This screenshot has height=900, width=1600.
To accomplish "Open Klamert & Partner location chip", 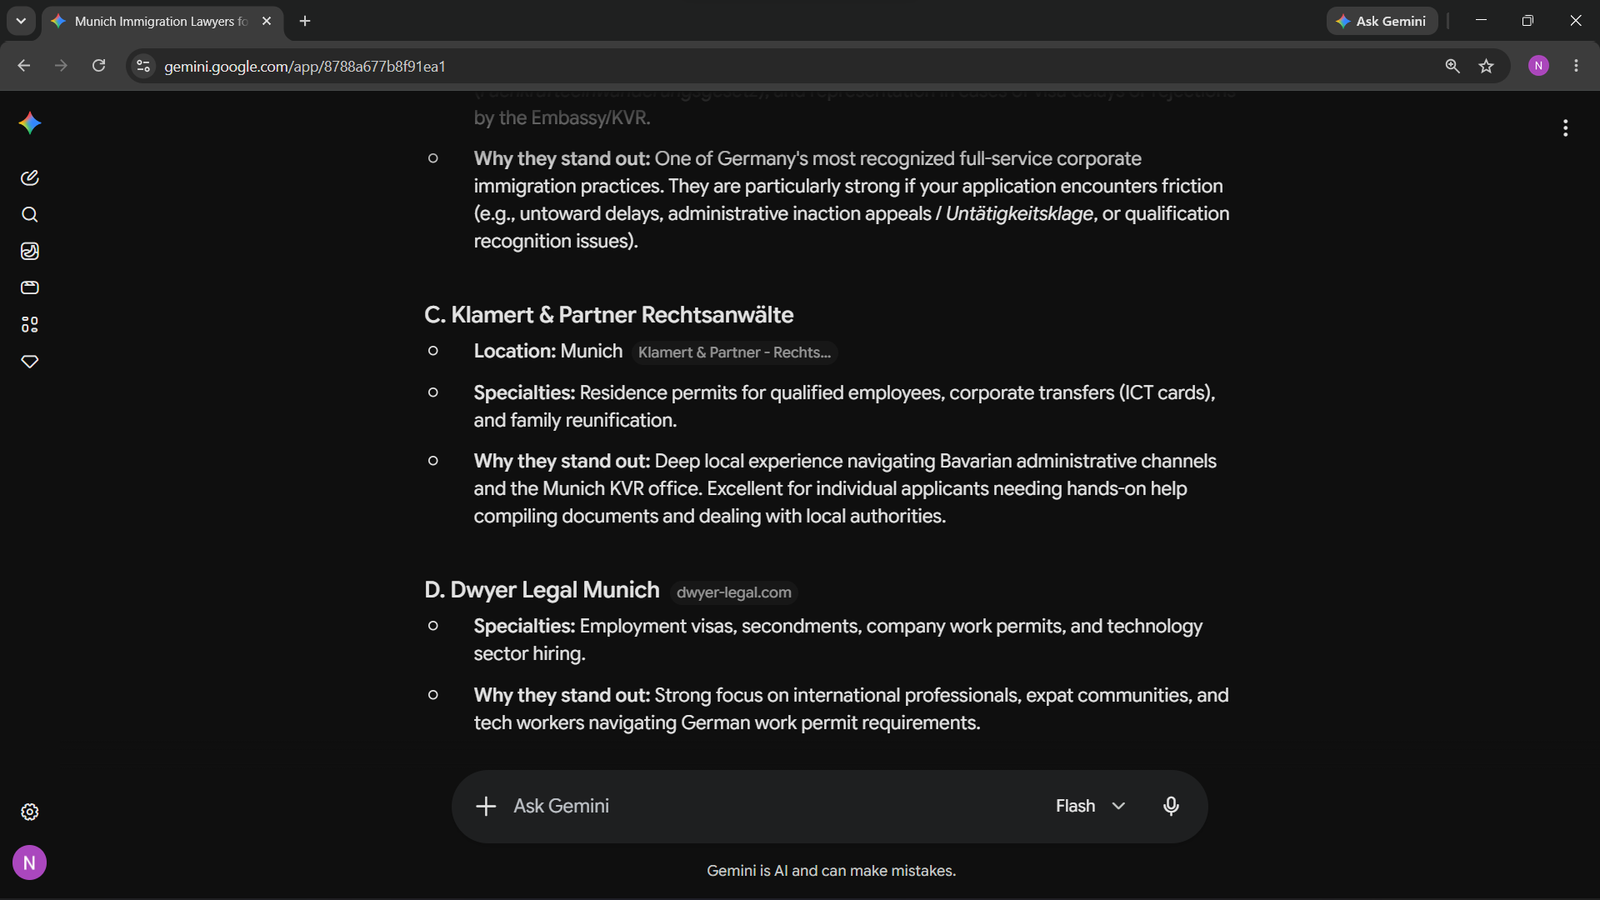I will (x=734, y=352).
